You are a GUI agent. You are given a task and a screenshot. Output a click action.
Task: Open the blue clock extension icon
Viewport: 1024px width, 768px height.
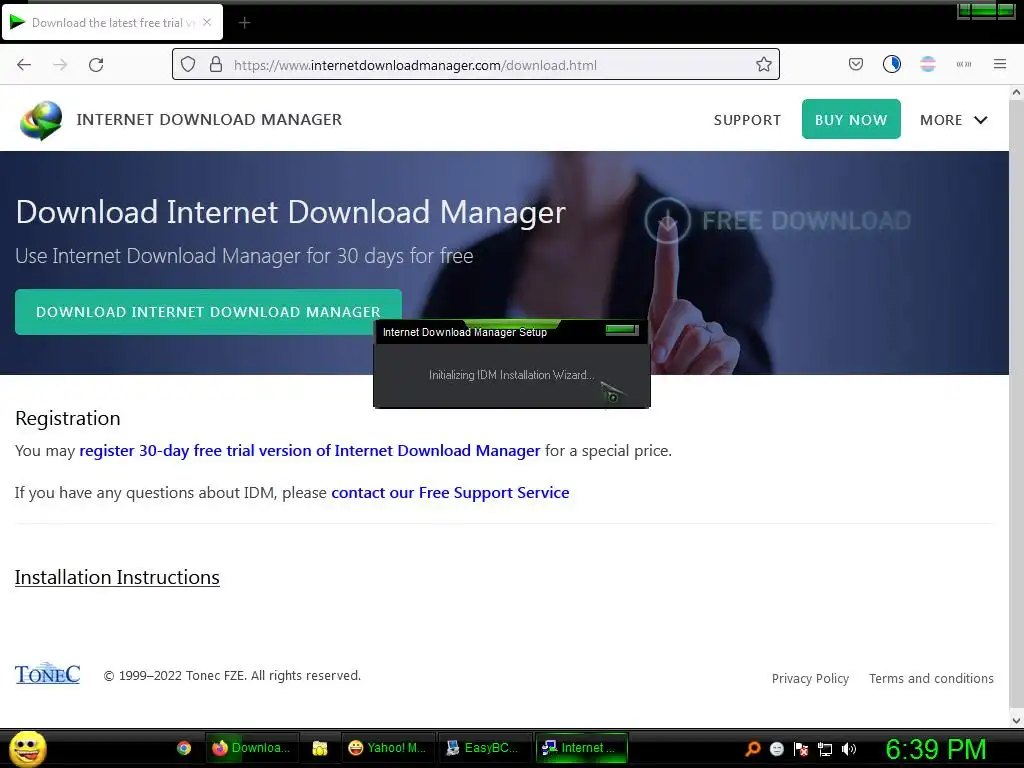(891, 64)
